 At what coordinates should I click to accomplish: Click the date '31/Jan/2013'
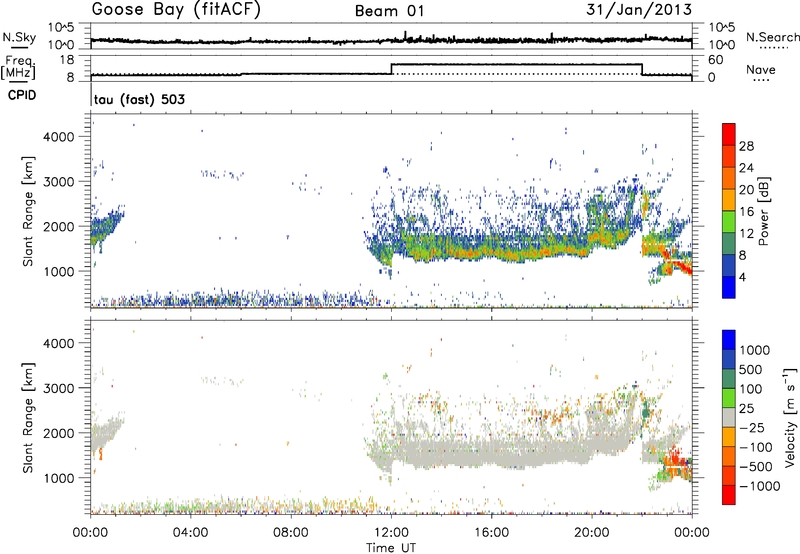pyautogui.click(x=639, y=10)
